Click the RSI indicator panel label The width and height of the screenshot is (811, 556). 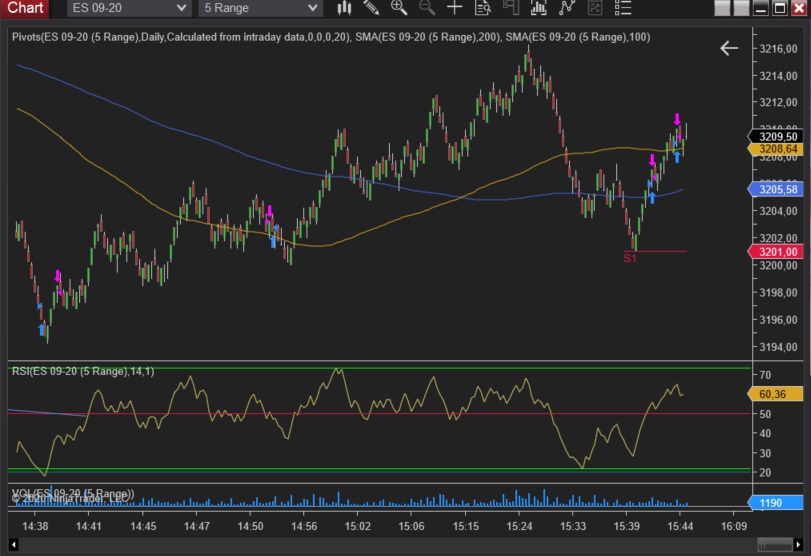coord(83,372)
